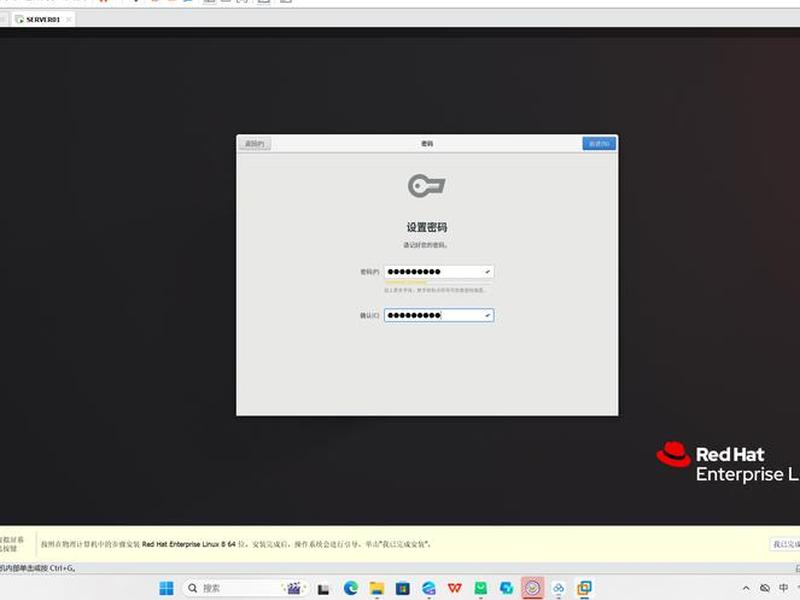Open the pink highlighted app in the taskbar
Image resolution: width=800 pixels, height=600 pixels.
coord(533,588)
